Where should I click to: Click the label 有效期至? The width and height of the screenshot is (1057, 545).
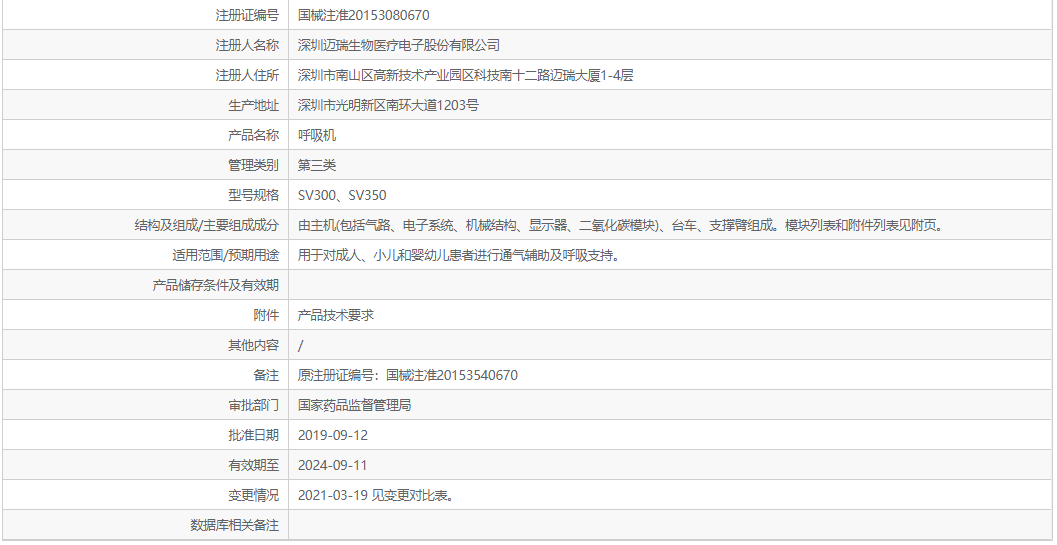click(x=253, y=465)
